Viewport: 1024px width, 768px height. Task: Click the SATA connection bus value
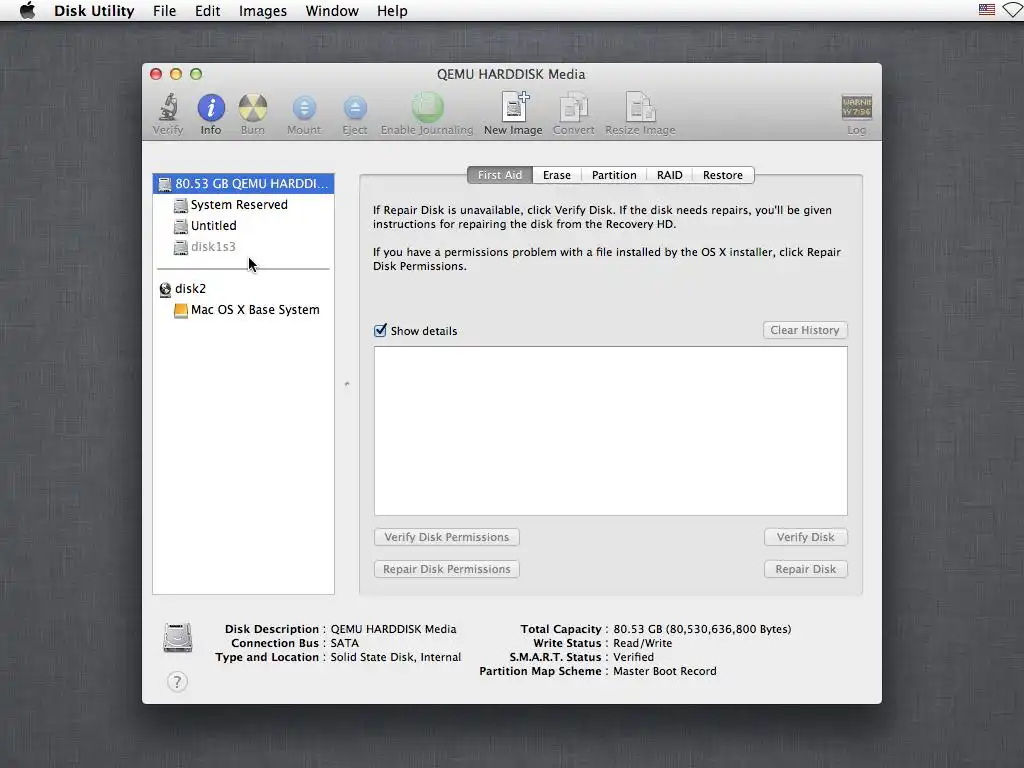344,643
